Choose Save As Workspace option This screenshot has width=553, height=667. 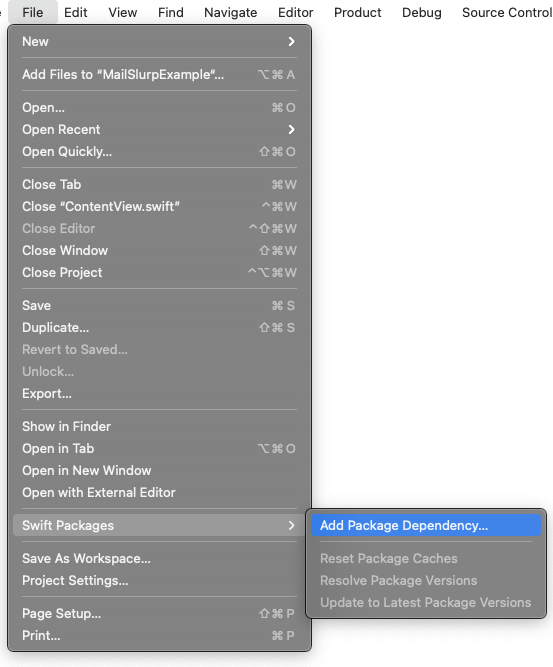pyautogui.click(x=159, y=559)
